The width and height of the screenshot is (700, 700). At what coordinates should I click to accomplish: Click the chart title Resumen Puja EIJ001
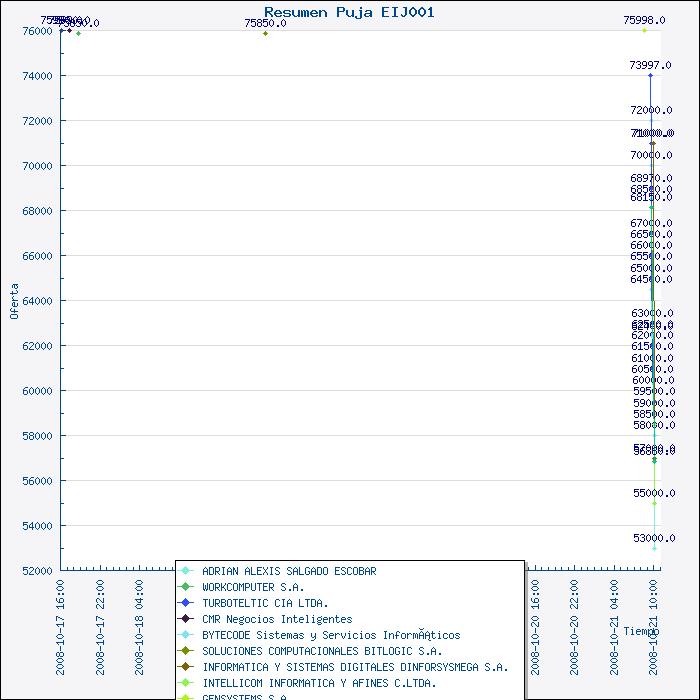point(349,11)
